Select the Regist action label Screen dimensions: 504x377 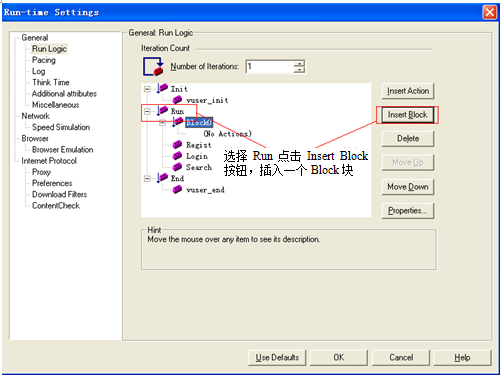[x=199, y=145]
